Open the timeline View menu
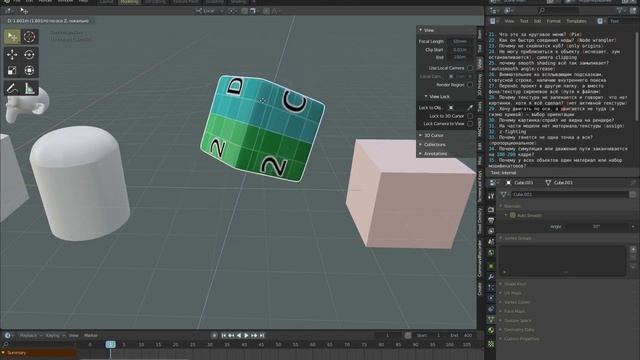The height and width of the screenshot is (360, 640). click(73, 336)
